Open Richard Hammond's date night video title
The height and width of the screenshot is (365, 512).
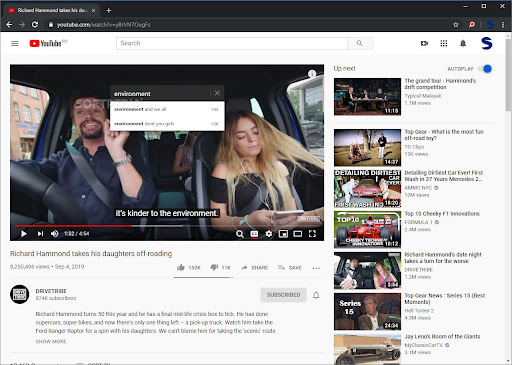point(443,258)
